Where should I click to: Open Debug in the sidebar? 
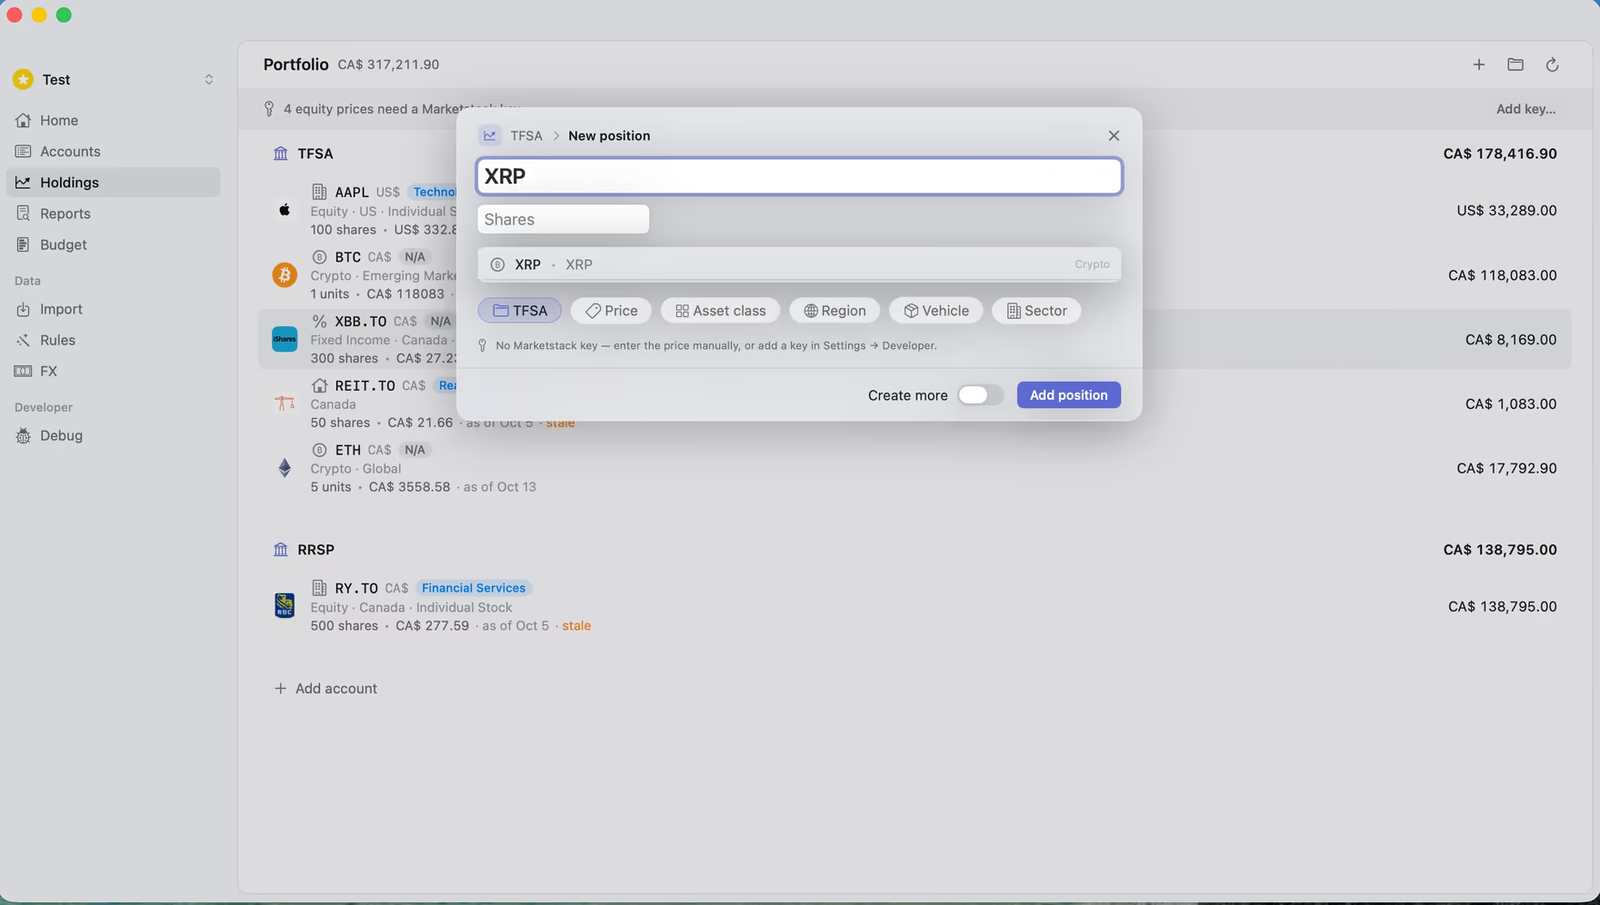coord(113,435)
